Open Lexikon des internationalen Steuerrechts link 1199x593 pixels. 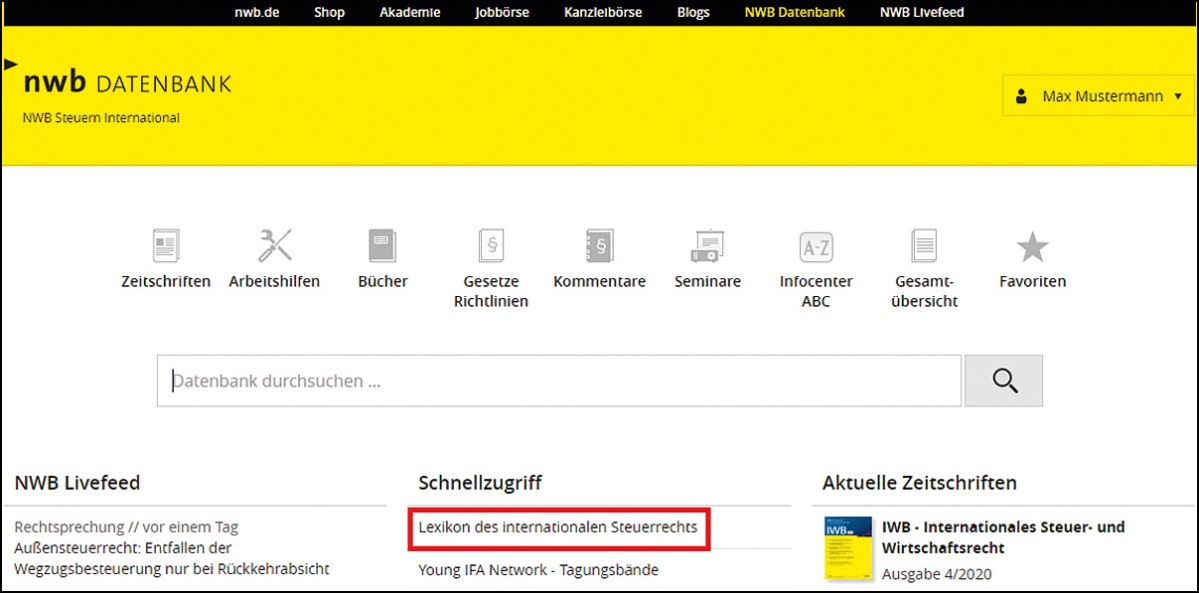[x=557, y=526]
